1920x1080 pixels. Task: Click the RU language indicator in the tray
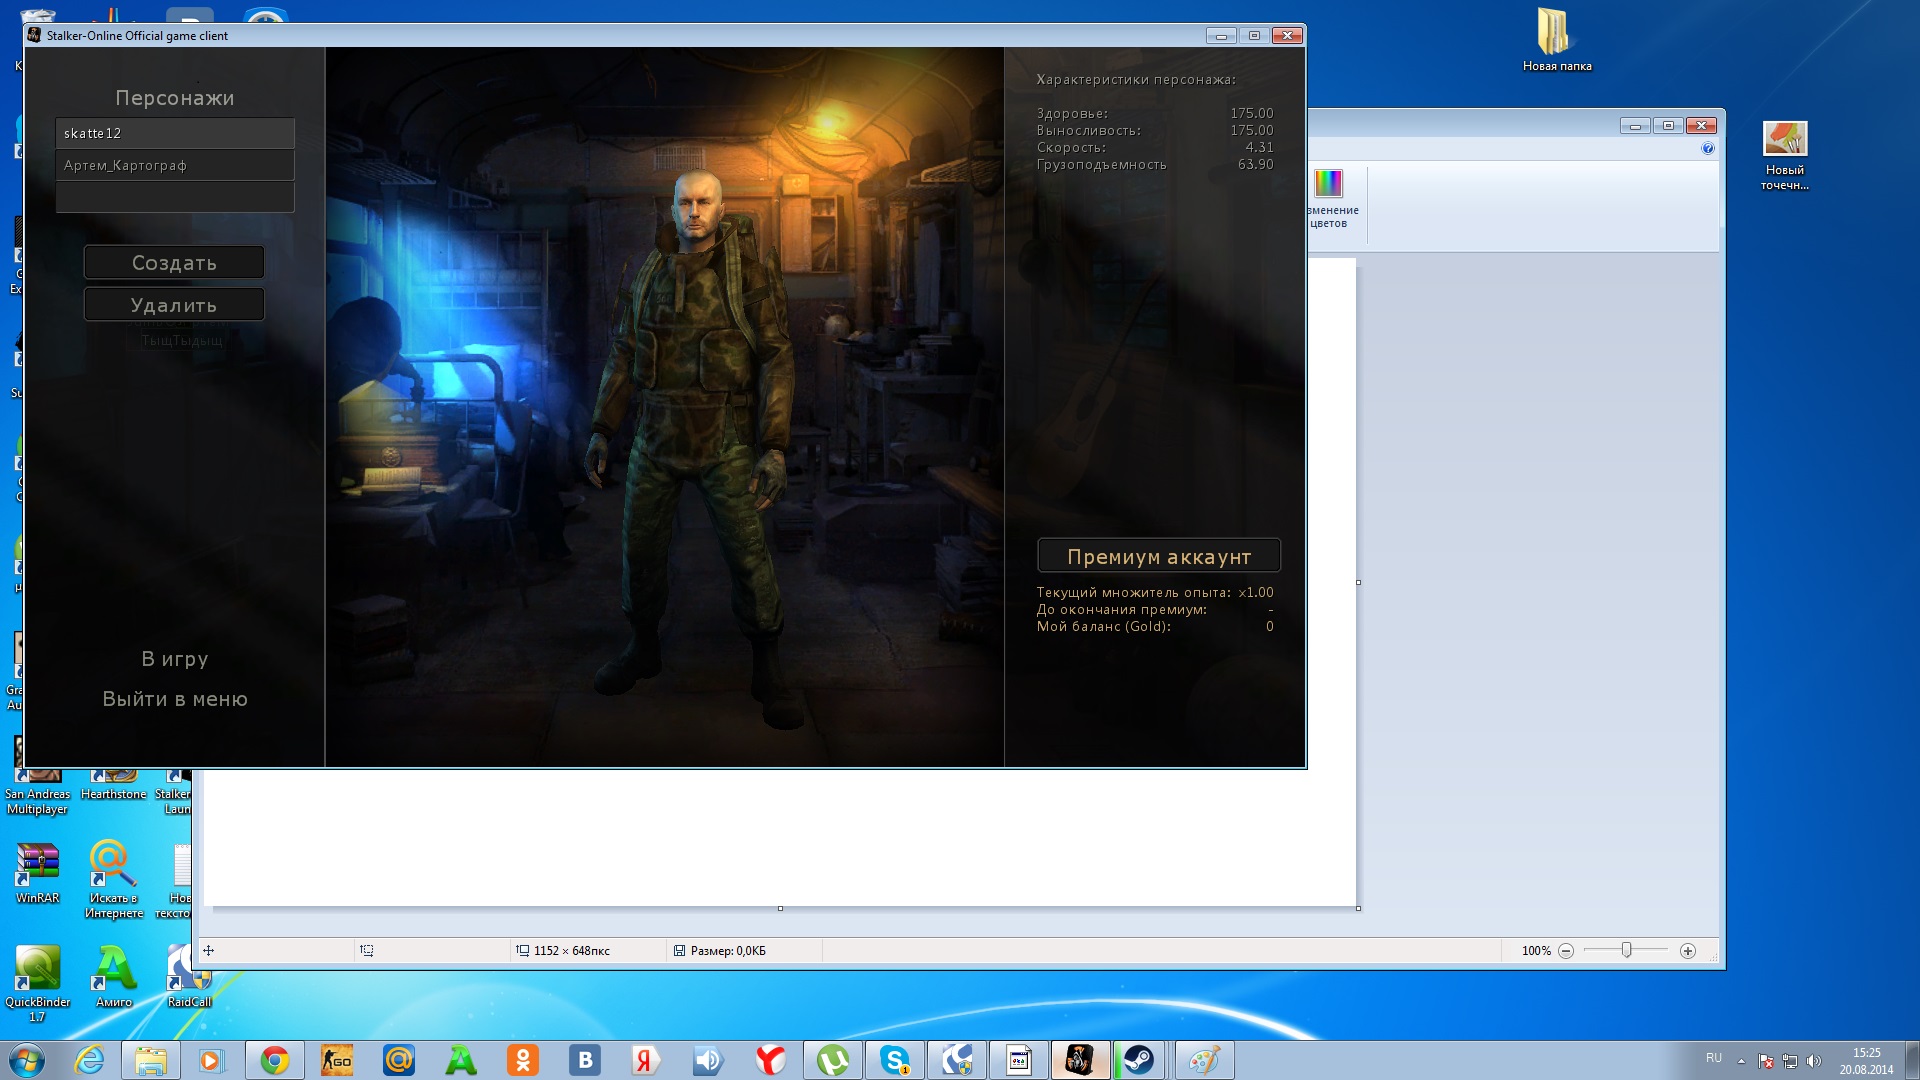pos(1714,1058)
